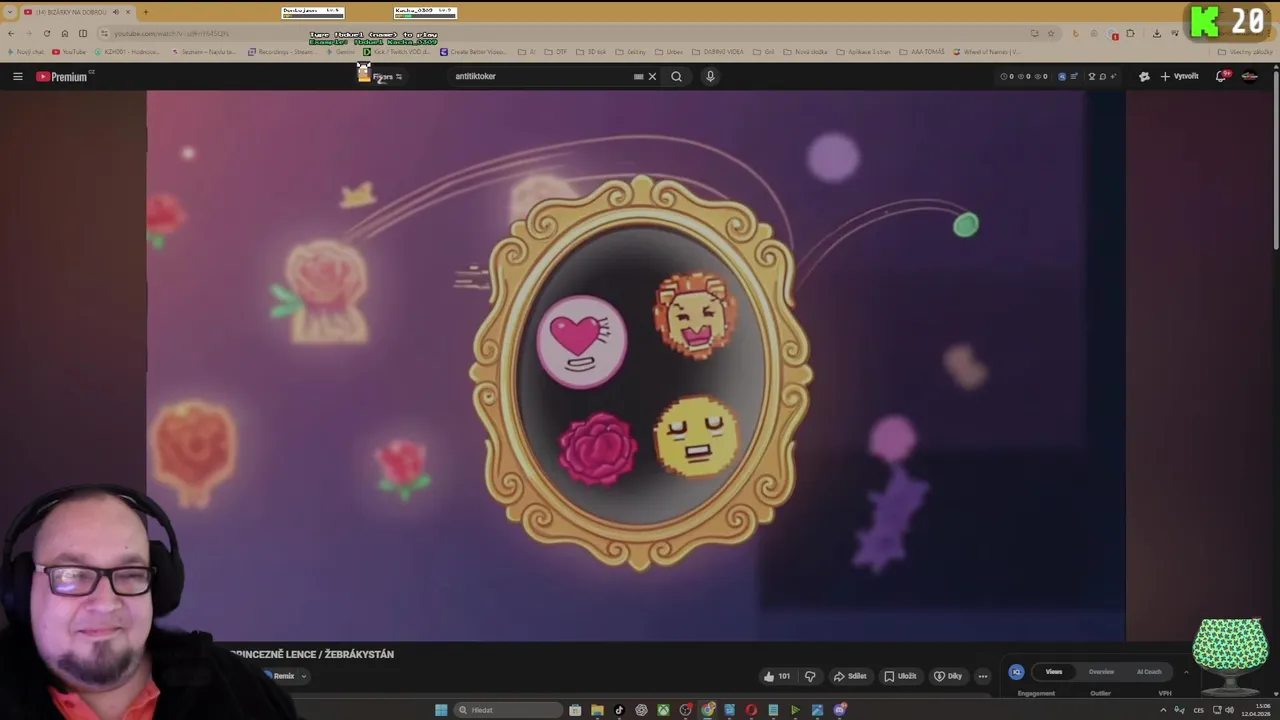Show hidden system tray icons

[1163, 710]
